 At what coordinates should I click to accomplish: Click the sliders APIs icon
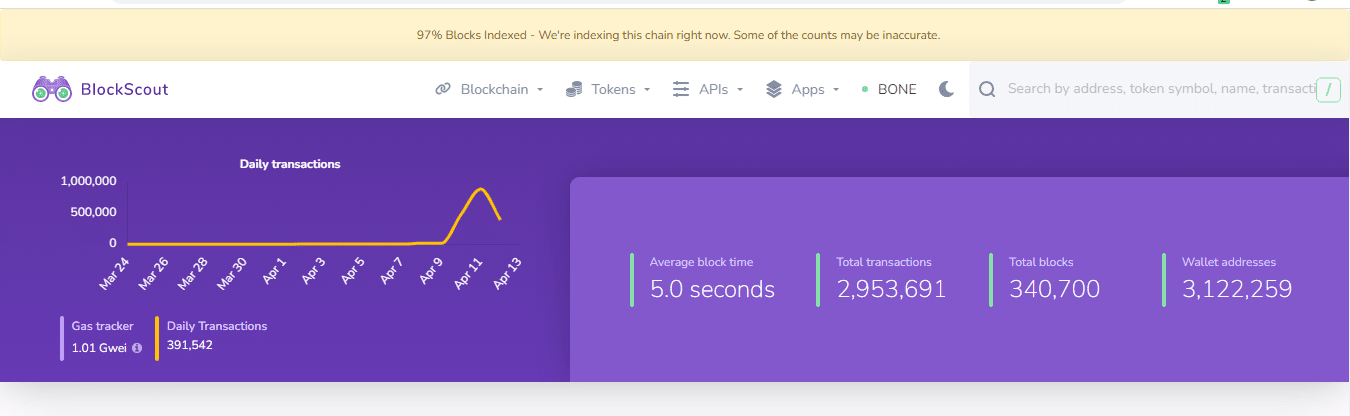681,89
